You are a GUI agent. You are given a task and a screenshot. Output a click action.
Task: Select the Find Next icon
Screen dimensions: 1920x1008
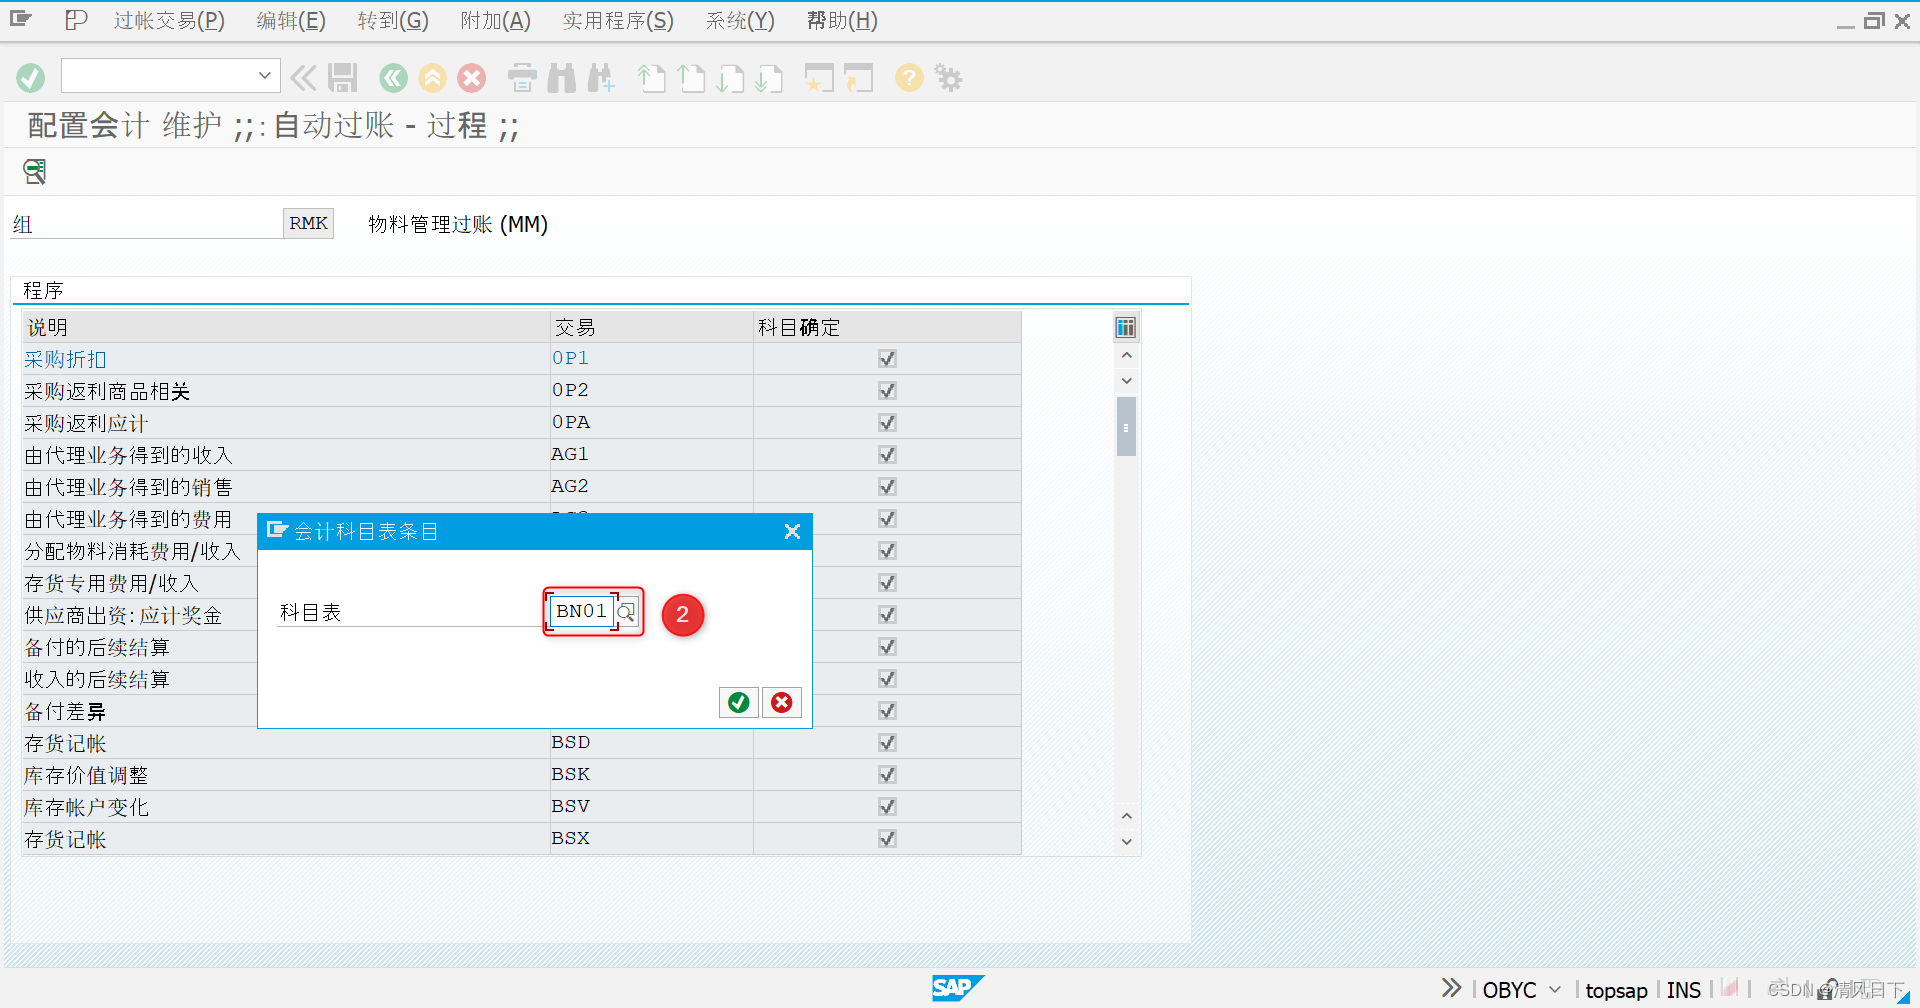click(x=600, y=77)
